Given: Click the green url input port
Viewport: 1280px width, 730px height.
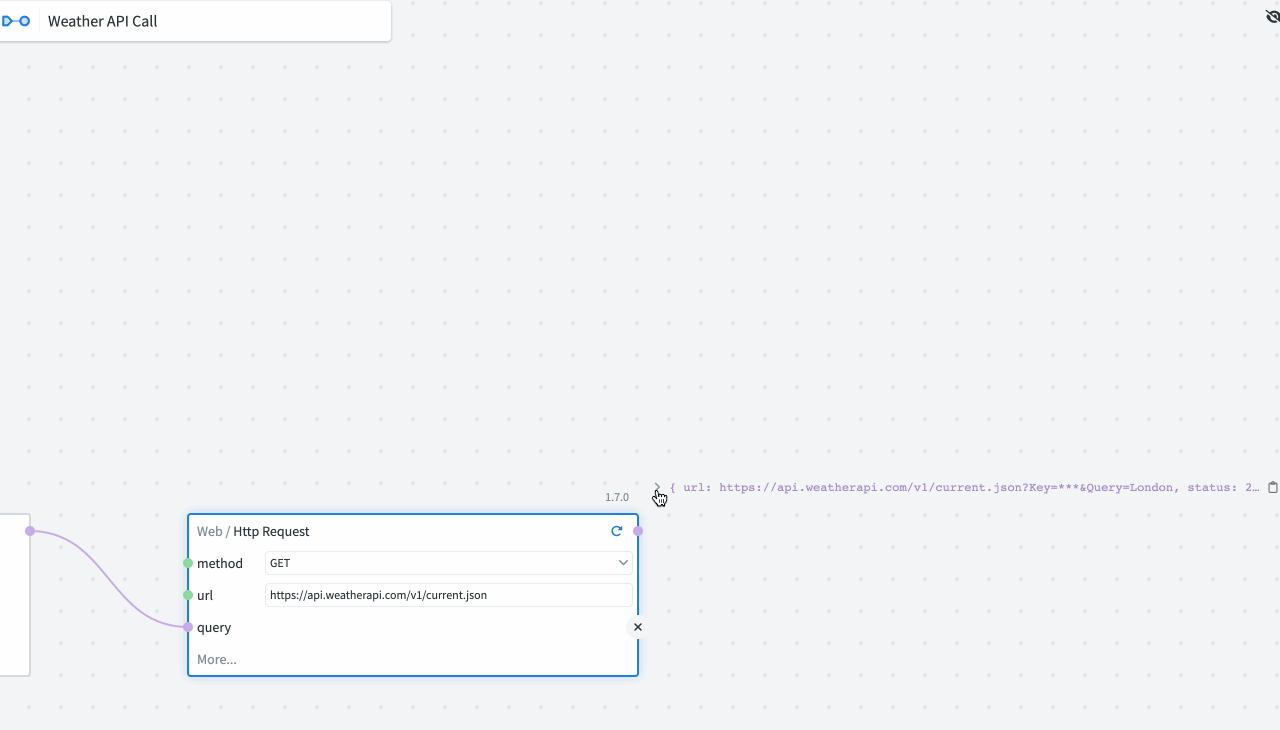Looking at the screenshot, I should coord(188,595).
